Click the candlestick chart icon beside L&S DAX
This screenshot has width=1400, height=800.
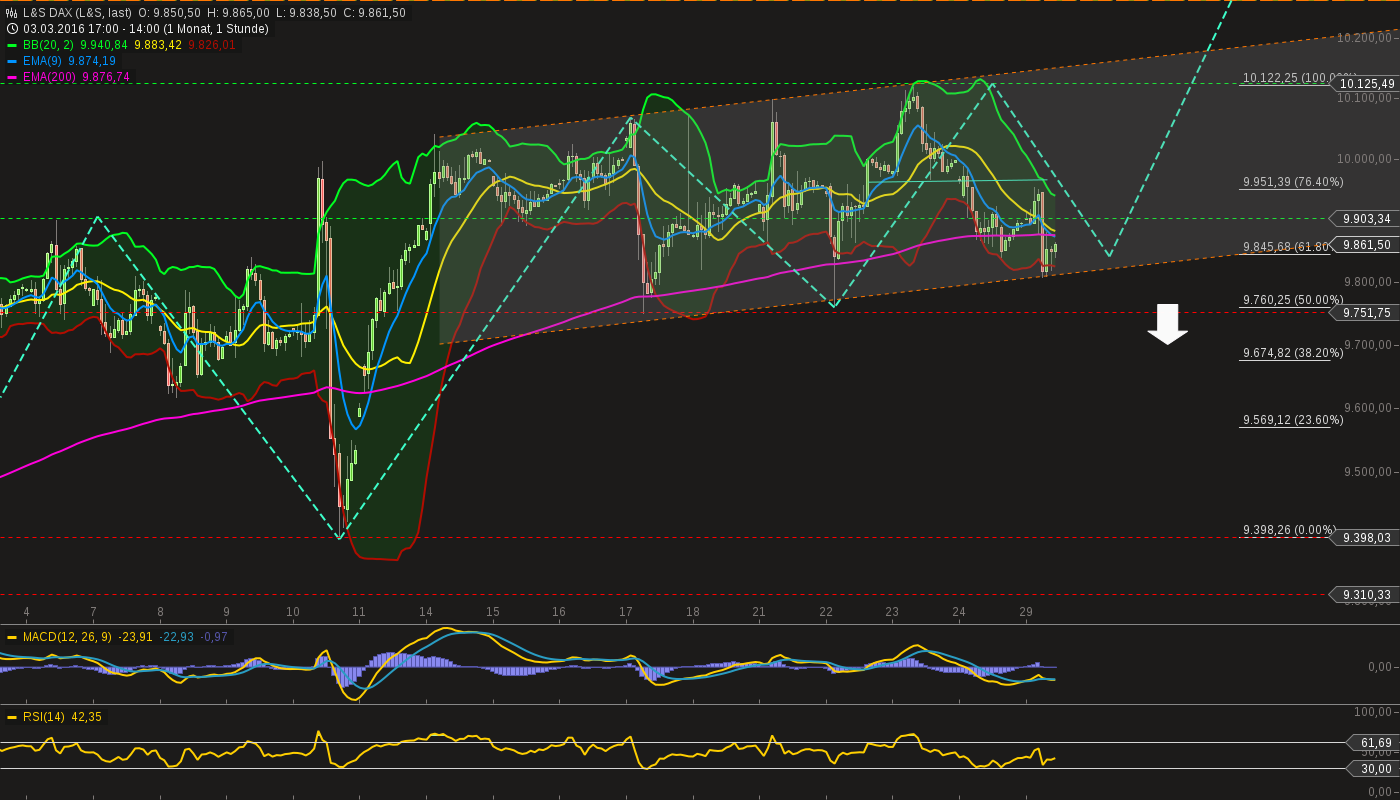(x=12, y=13)
